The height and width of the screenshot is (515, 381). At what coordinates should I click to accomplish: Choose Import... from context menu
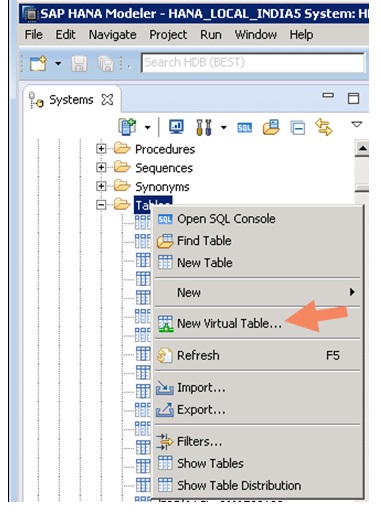coord(257,388)
